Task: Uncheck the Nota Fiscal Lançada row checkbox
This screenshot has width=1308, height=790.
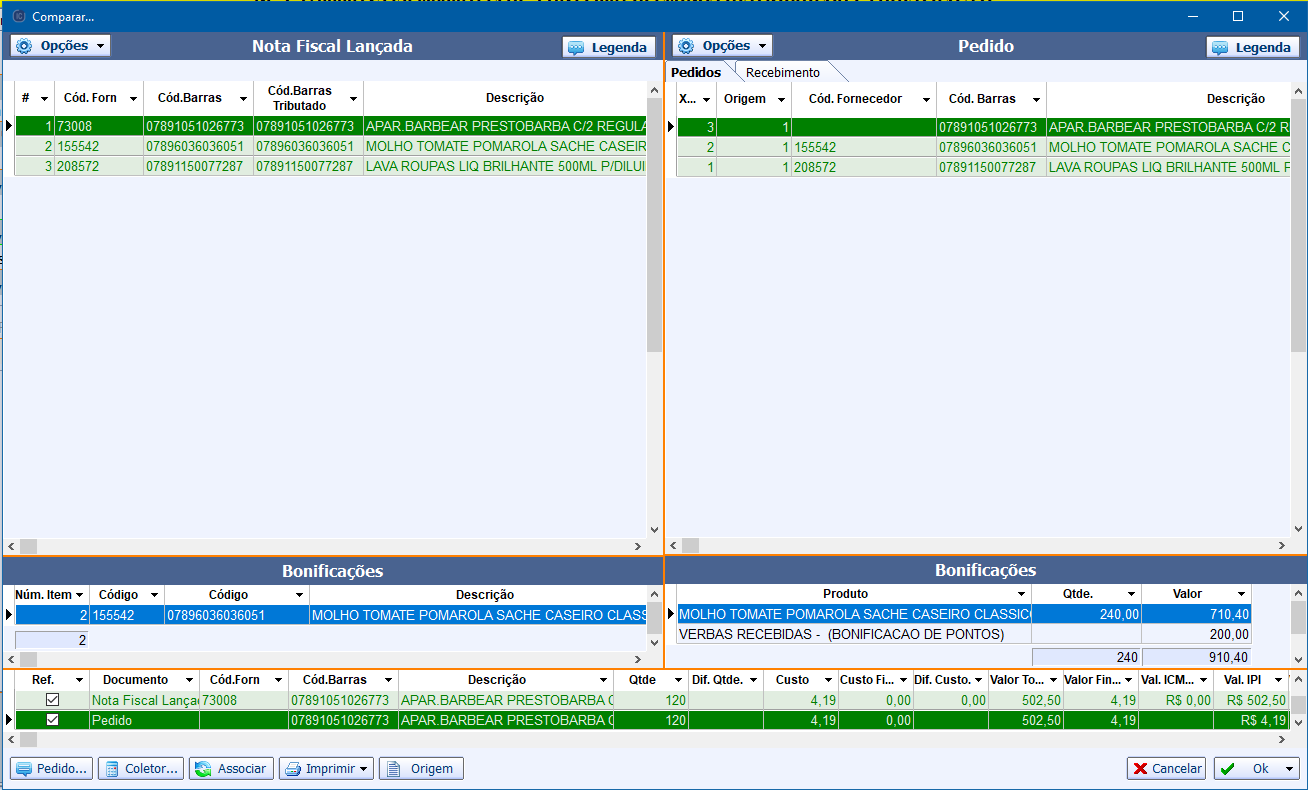Action: pyautogui.click(x=52, y=700)
